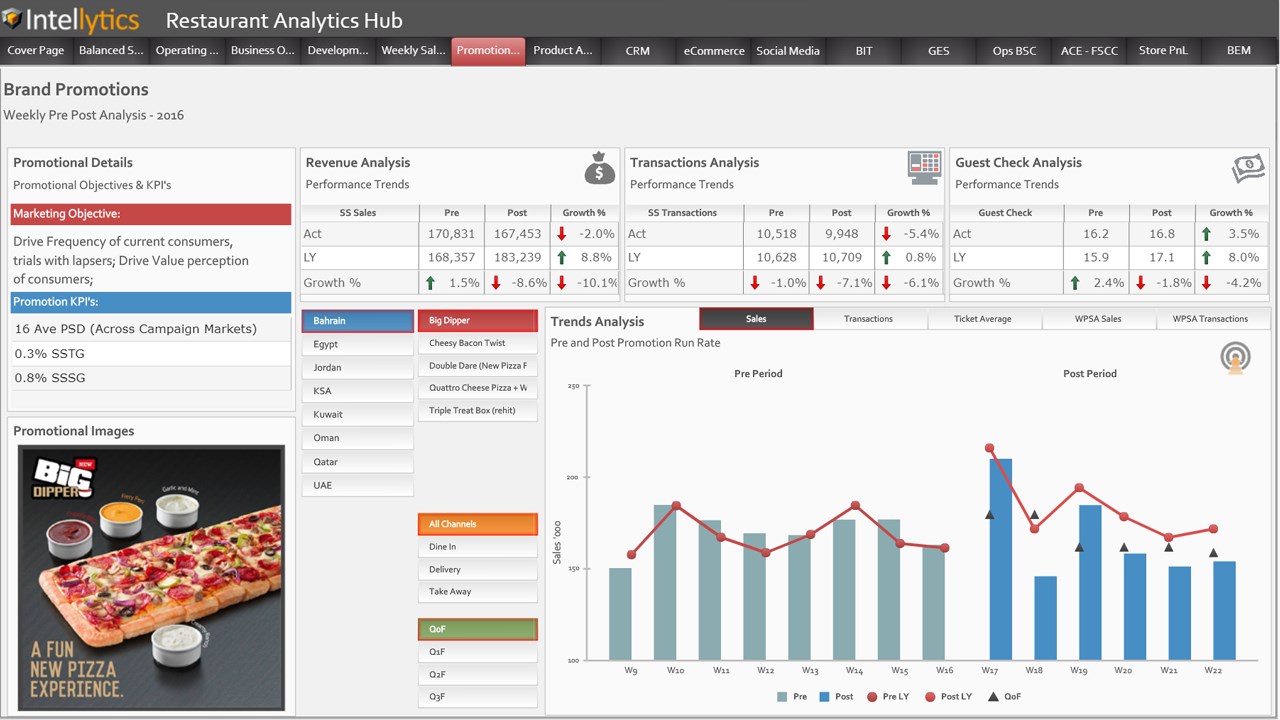Select UAE market filter
Image resolution: width=1280 pixels, height=720 pixels.
[x=357, y=485]
